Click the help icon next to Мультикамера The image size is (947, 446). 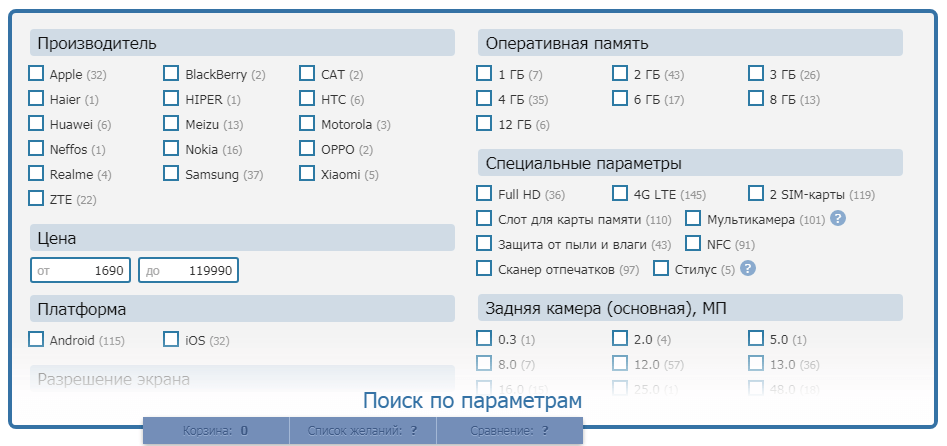(x=838, y=219)
